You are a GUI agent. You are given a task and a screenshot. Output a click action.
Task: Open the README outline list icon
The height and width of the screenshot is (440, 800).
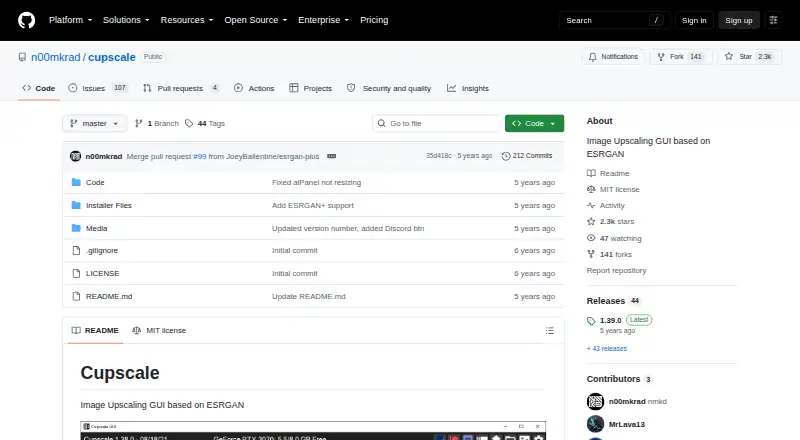tap(549, 331)
